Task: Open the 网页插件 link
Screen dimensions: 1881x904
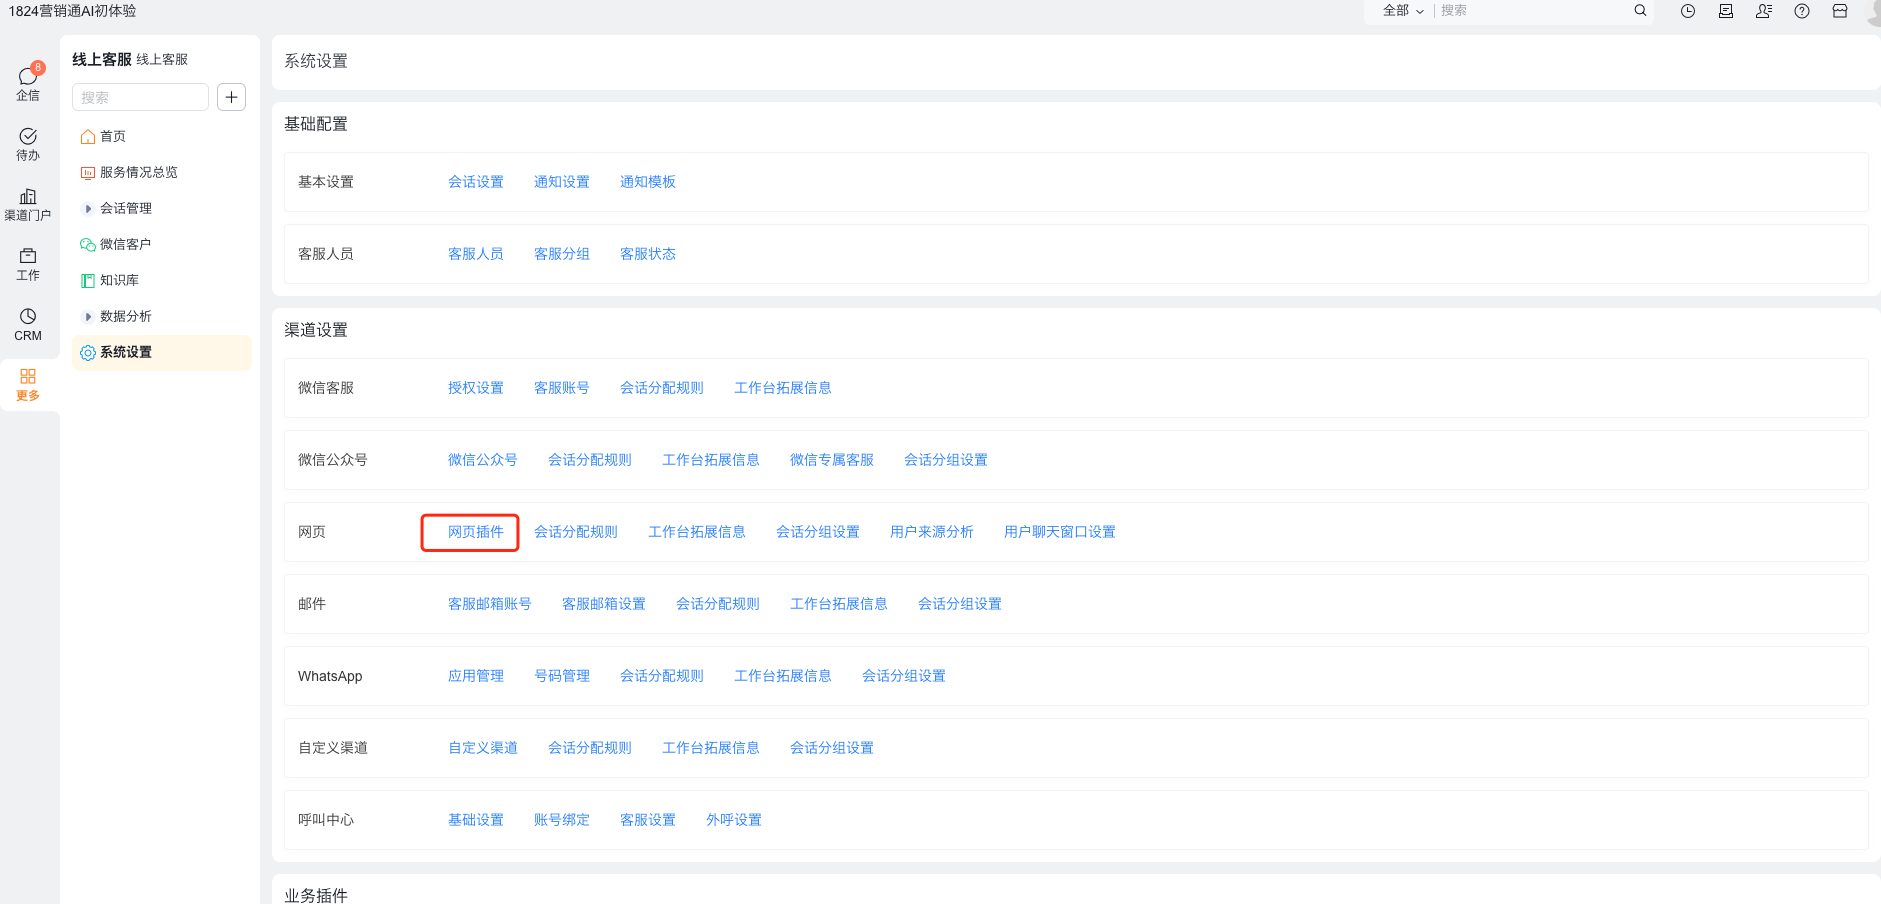Action: pyautogui.click(x=475, y=532)
